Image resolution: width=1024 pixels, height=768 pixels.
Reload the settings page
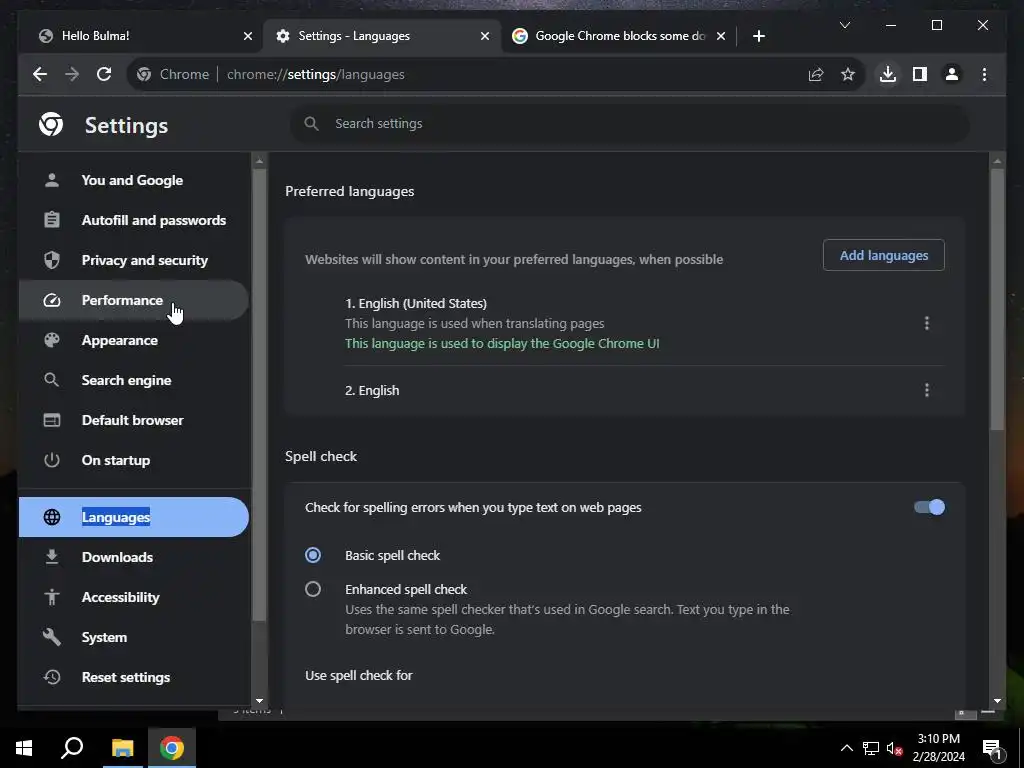point(104,74)
